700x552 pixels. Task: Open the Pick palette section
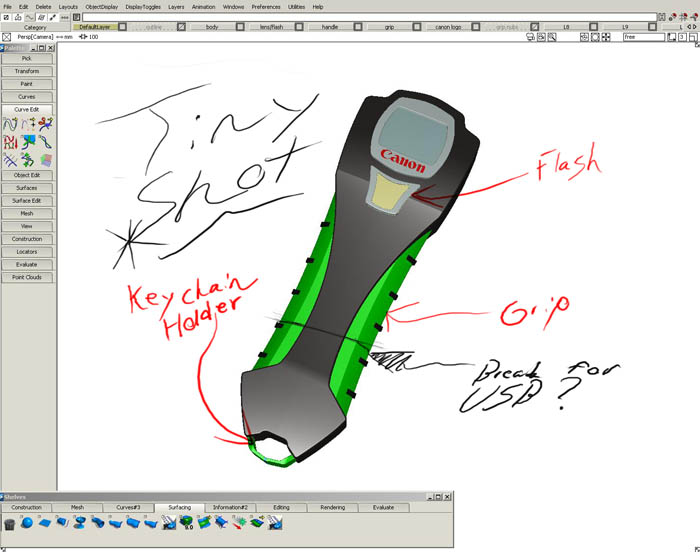[27, 59]
